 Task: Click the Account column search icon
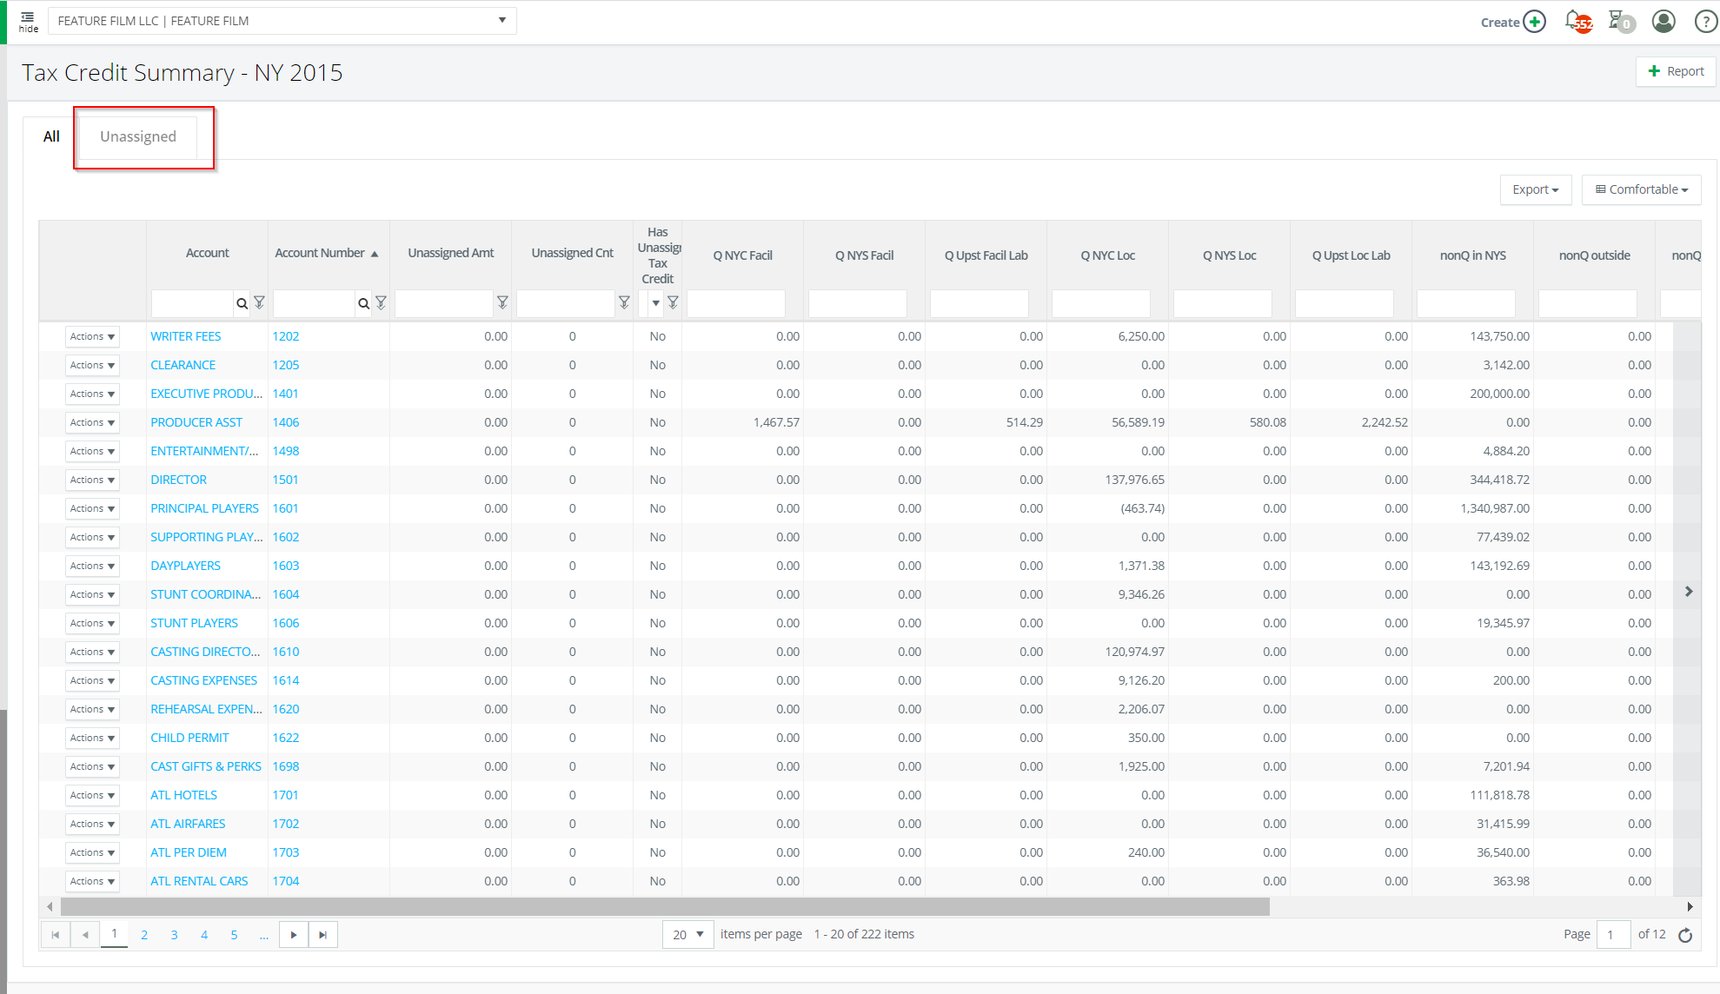(242, 303)
